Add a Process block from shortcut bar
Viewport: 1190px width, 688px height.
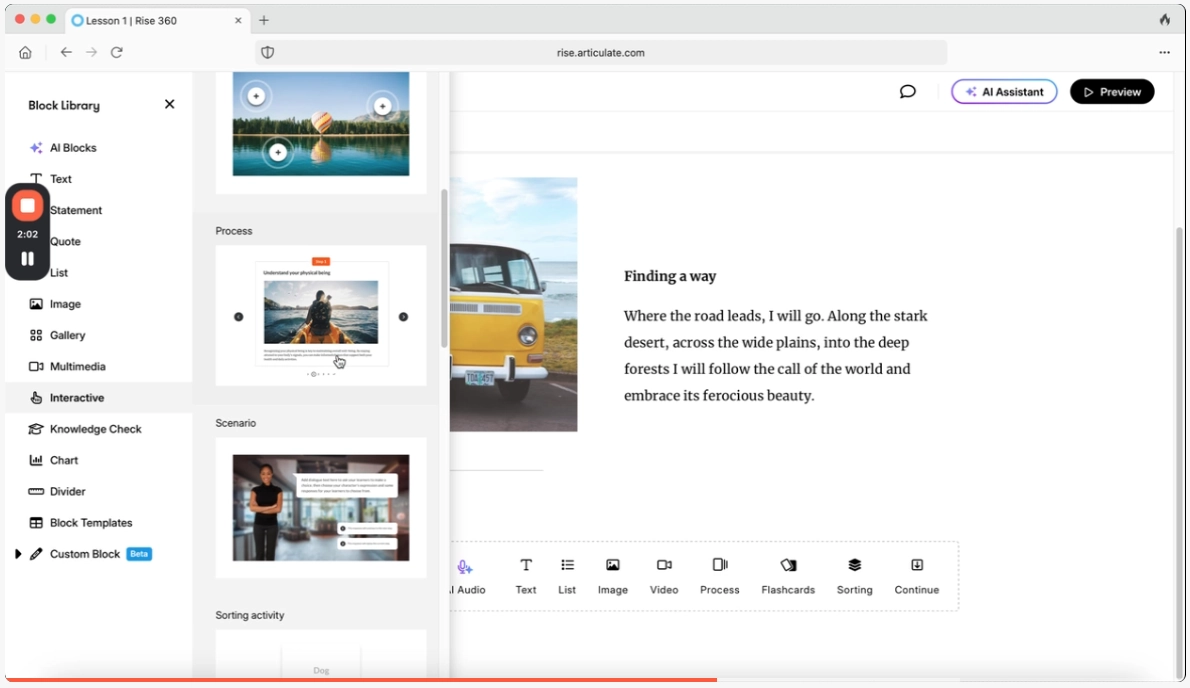pyautogui.click(x=719, y=576)
